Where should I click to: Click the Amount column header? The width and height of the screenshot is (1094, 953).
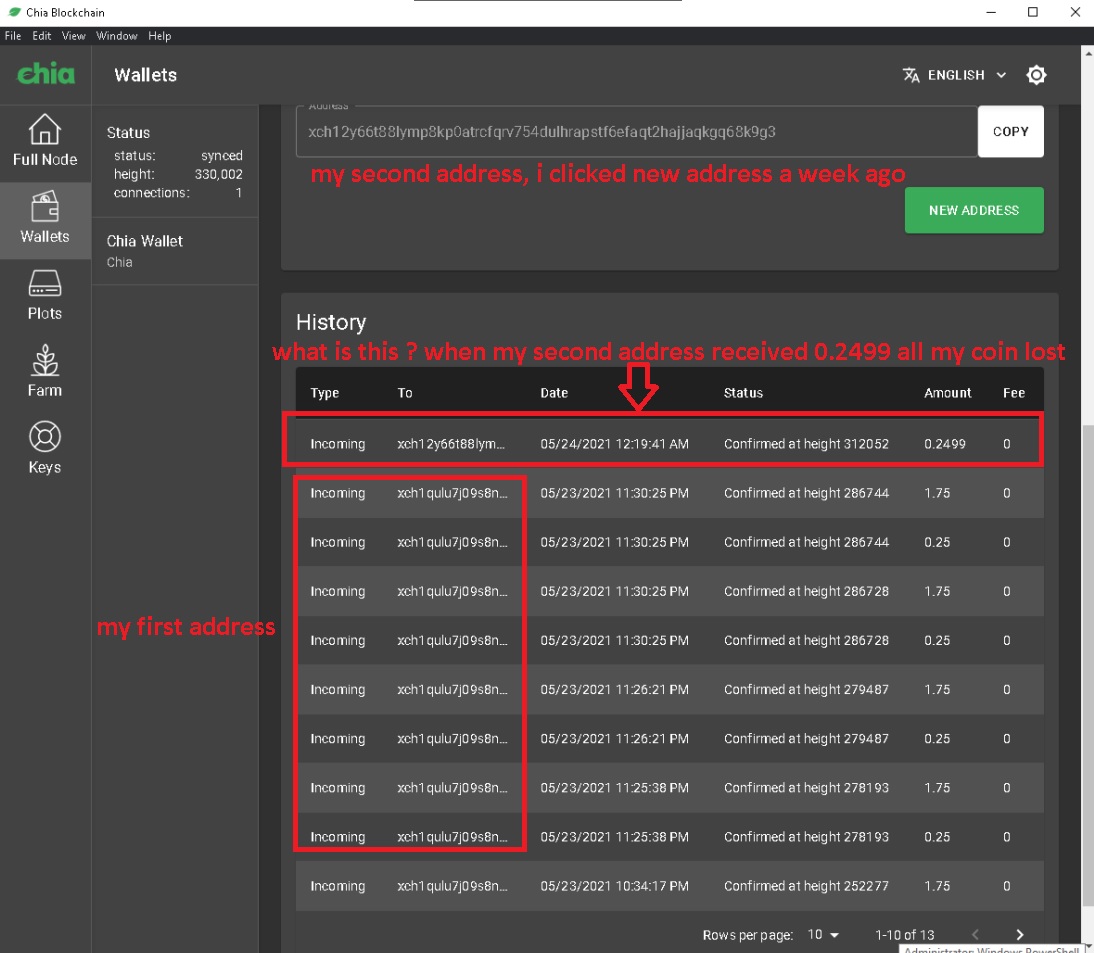(947, 393)
